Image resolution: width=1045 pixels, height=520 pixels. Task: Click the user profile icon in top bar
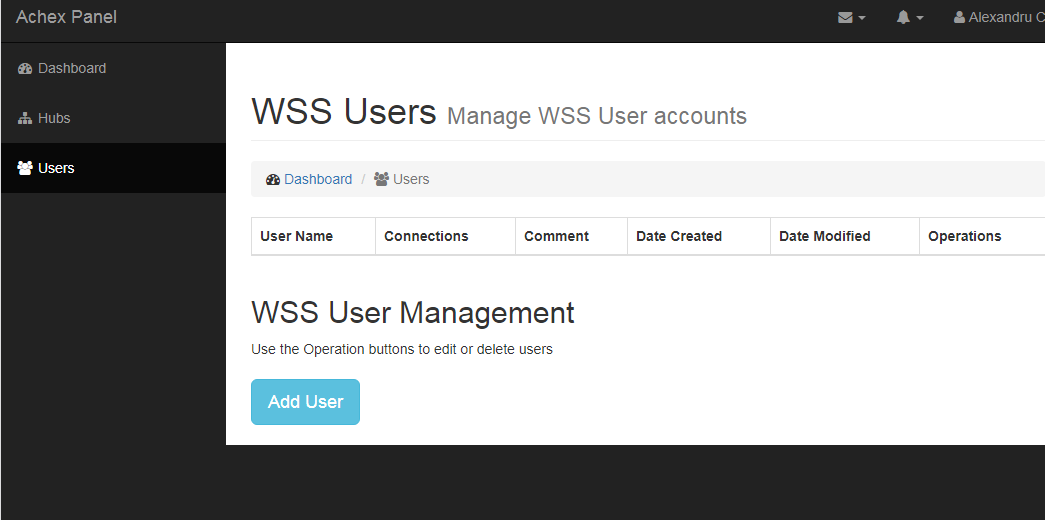coord(959,18)
